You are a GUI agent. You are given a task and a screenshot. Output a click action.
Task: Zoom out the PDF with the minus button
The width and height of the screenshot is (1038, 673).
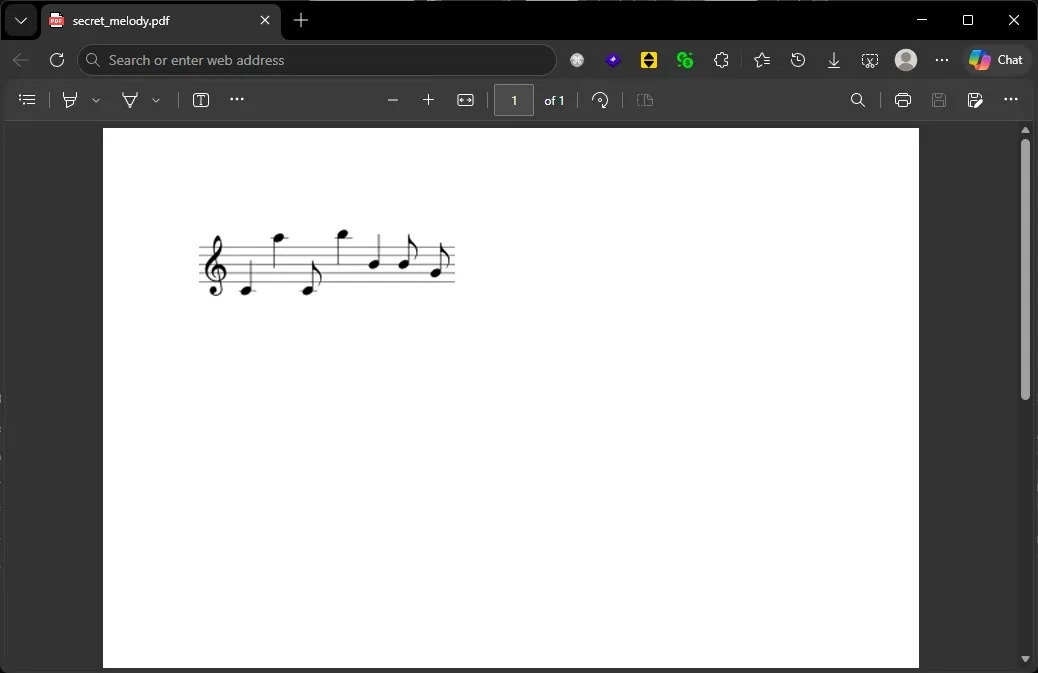[x=393, y=100]
